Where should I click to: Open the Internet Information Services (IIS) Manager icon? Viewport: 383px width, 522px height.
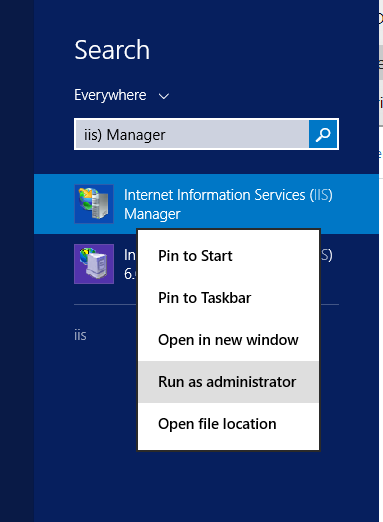[x=94, y=204]
